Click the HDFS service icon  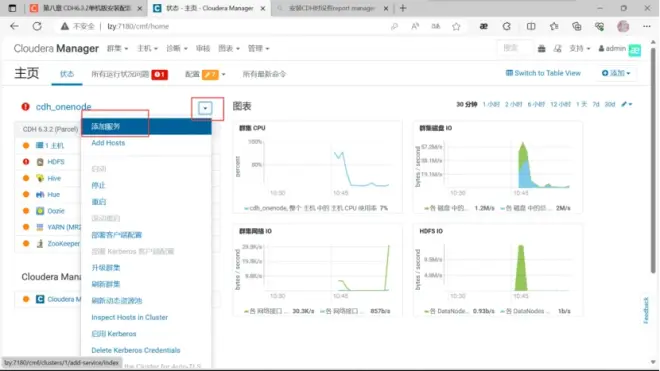(x=40, y=162)
